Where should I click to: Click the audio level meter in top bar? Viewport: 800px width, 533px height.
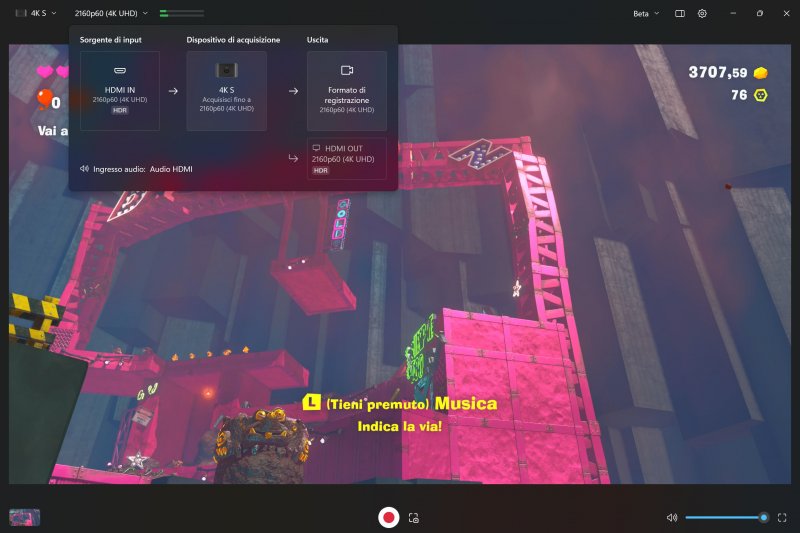tap(181, 14)
